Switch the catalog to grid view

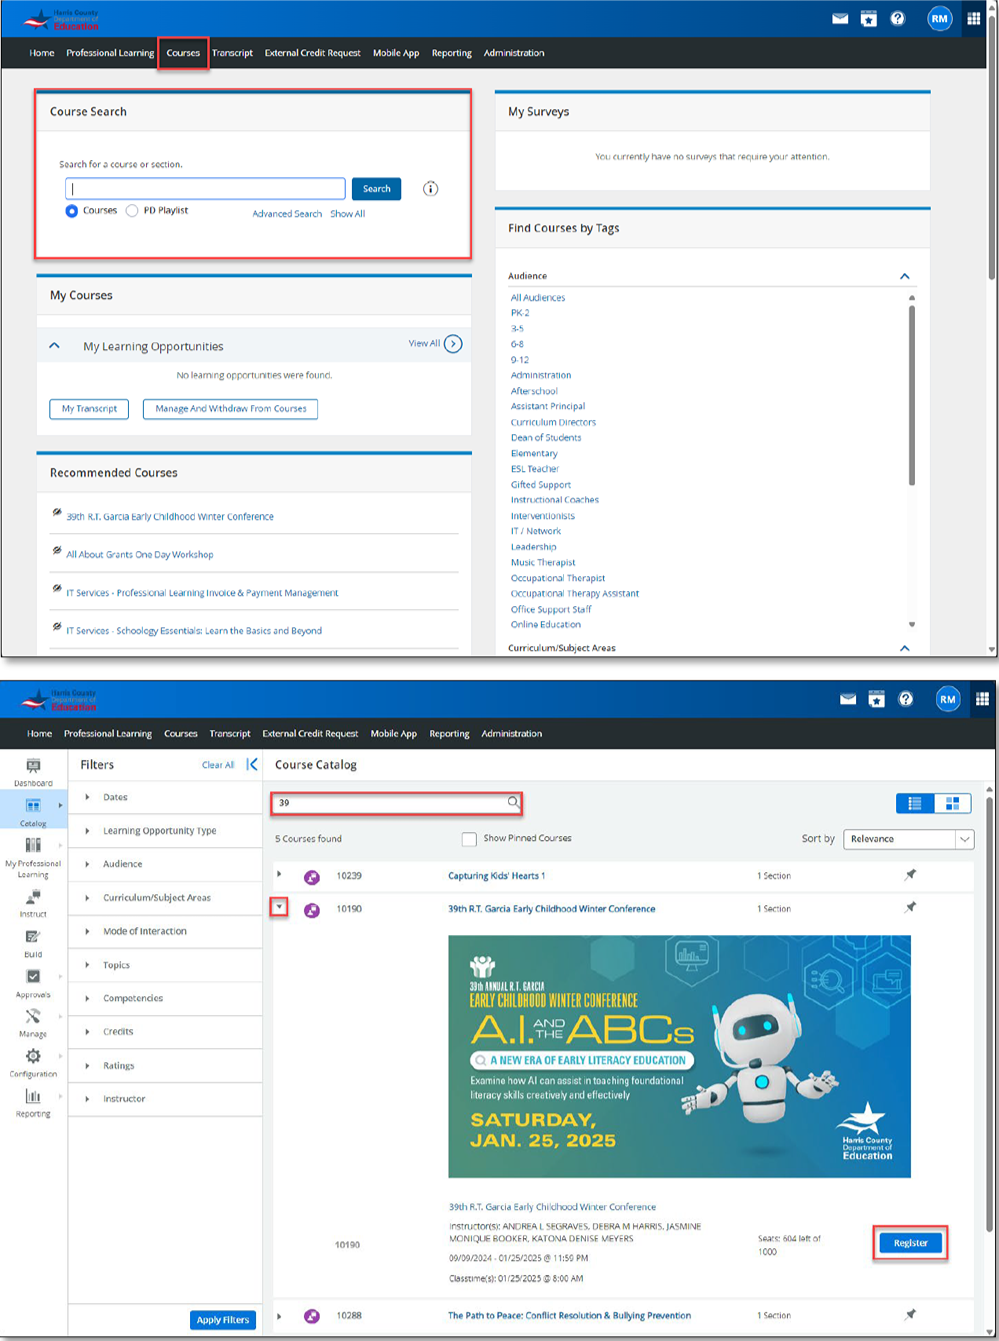click(951, 803)
